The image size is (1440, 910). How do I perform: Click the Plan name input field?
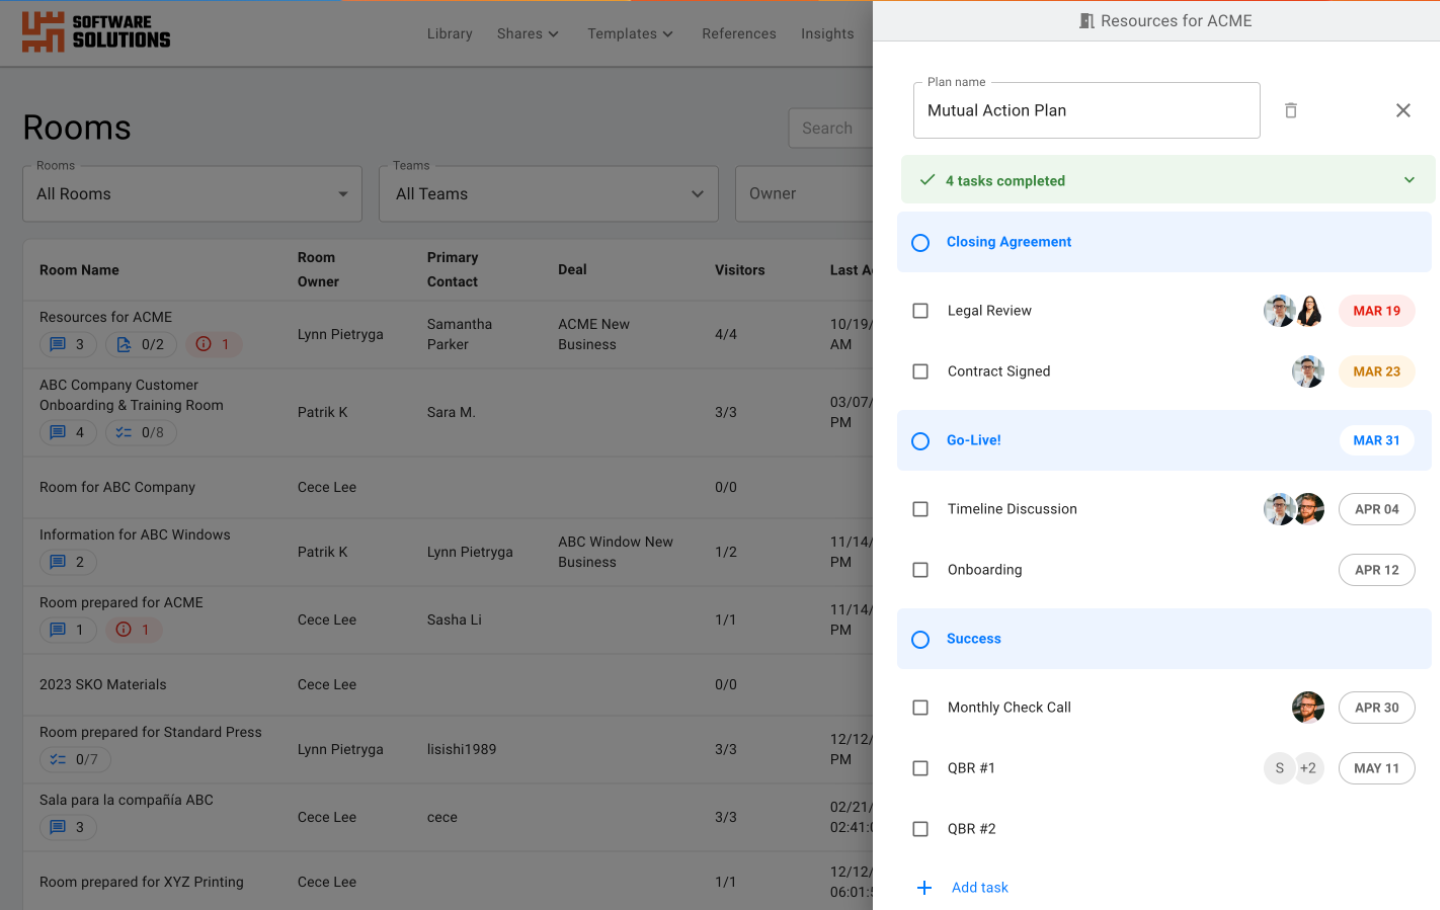(1086, 110)
